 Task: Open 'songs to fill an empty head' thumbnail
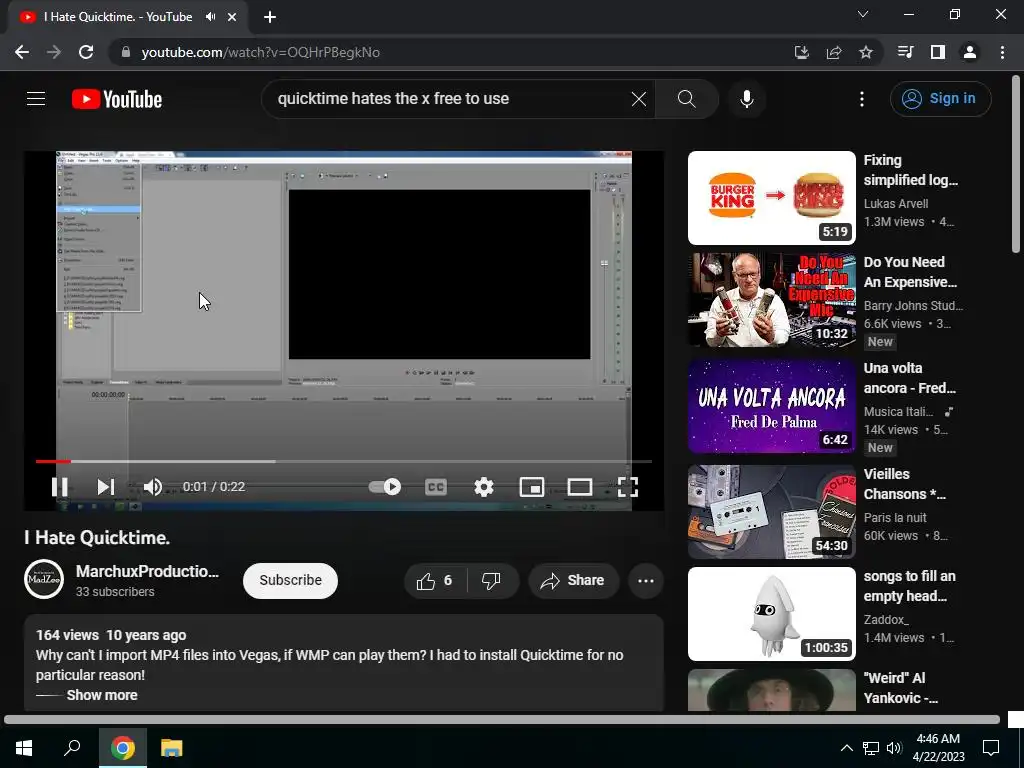pos(772,614)
